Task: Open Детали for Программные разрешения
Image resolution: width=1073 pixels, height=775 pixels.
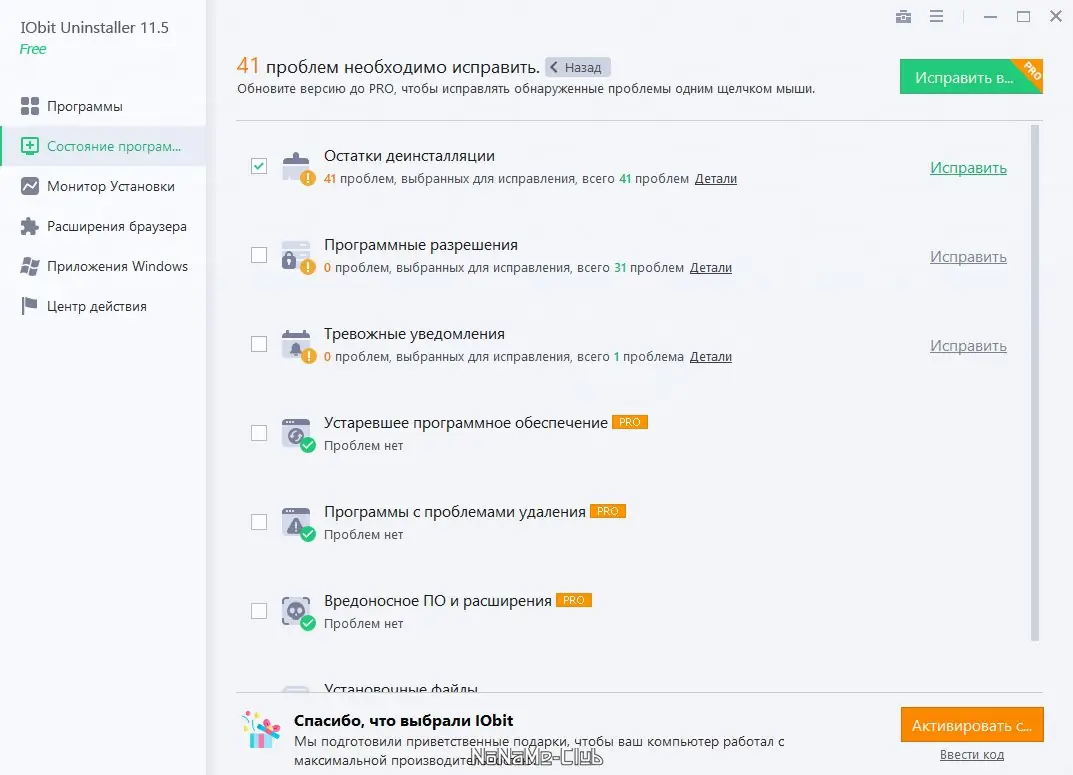Action: pyautogui.click(x=710, y=267)
